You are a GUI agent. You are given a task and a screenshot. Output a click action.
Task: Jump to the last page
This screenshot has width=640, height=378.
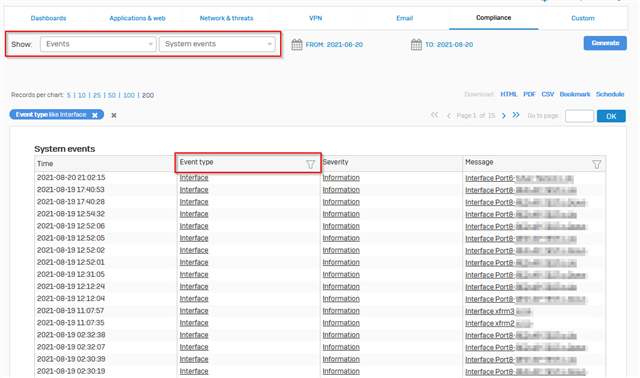pyautogui.click(x=516, y=115)
